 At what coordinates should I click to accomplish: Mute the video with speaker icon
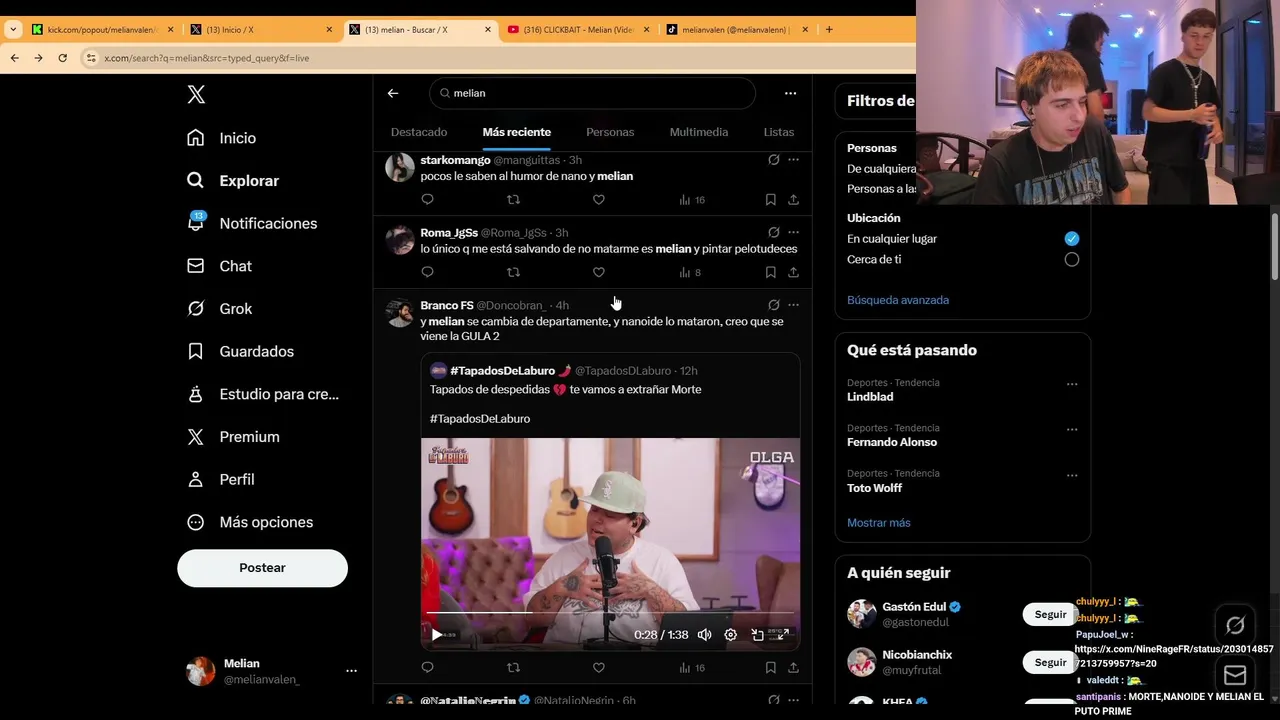click(x=704, y=635)
